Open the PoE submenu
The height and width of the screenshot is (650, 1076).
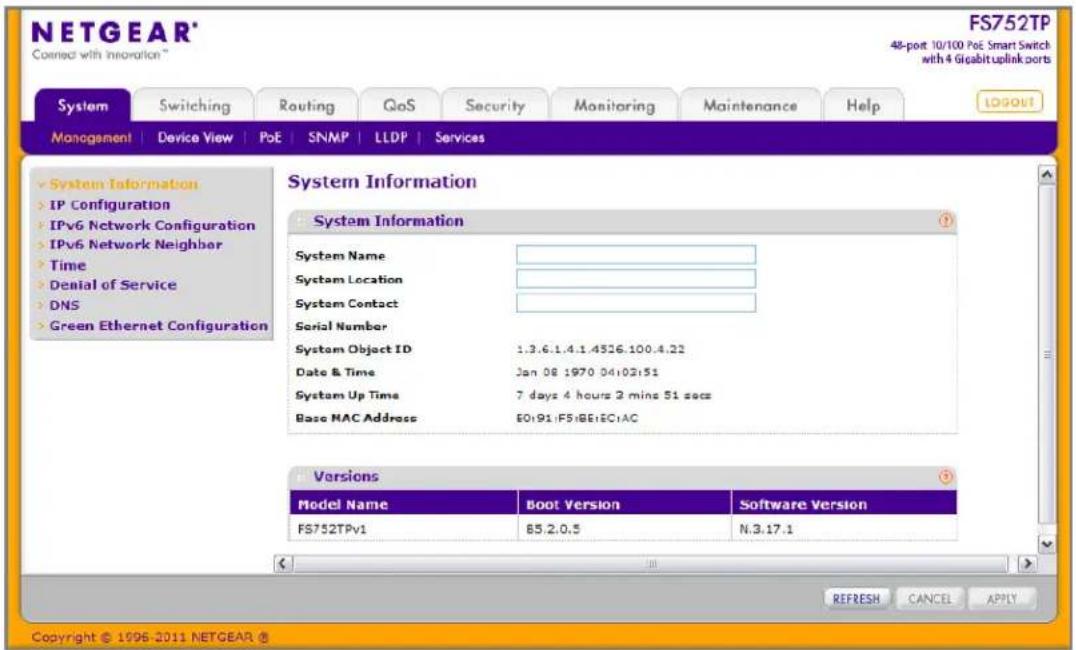click(270, 138)
